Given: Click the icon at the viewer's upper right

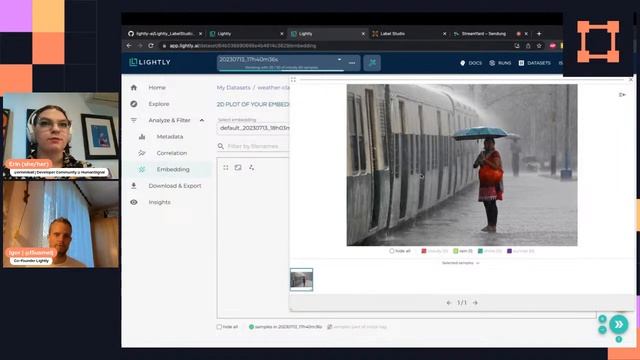Looking at the screenshot, I should [x=622, y=95].
